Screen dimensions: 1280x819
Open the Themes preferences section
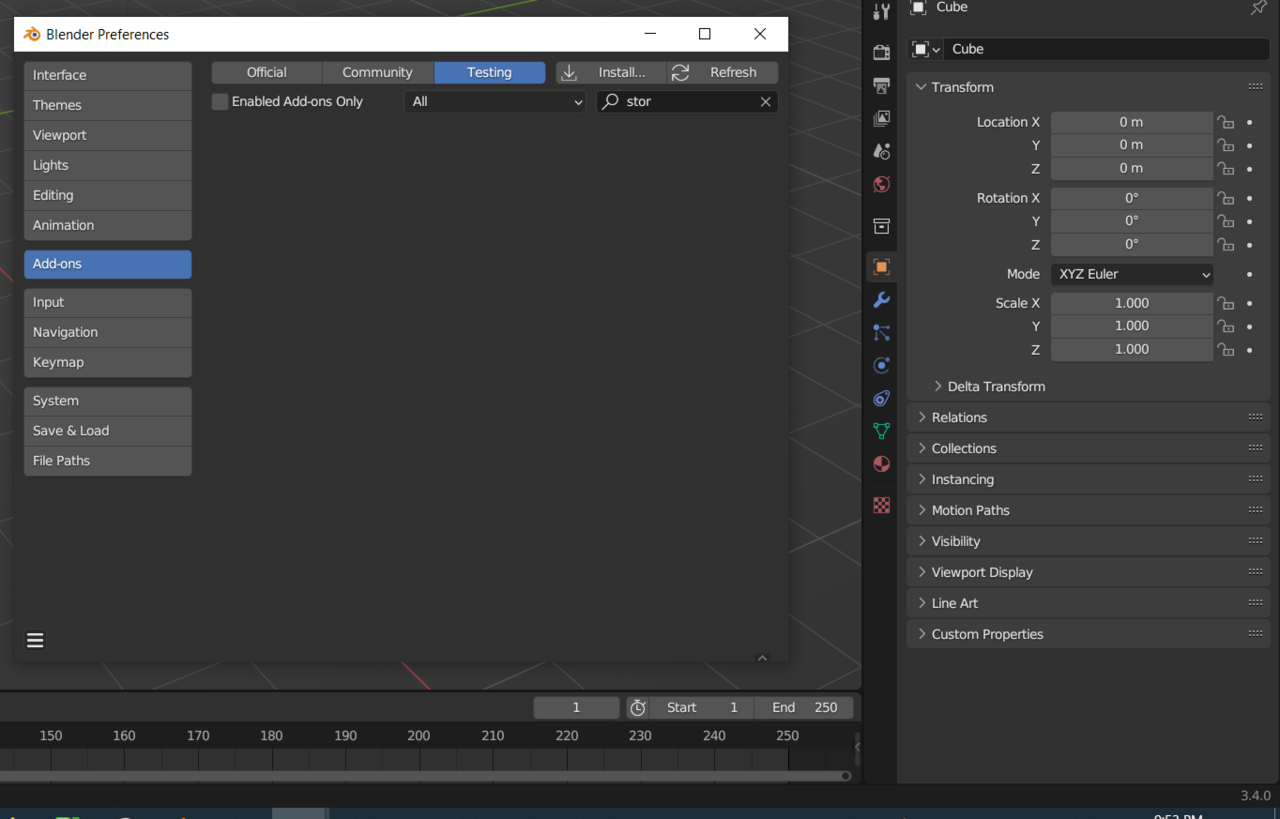pyautogui.click(x=108, y=105)
